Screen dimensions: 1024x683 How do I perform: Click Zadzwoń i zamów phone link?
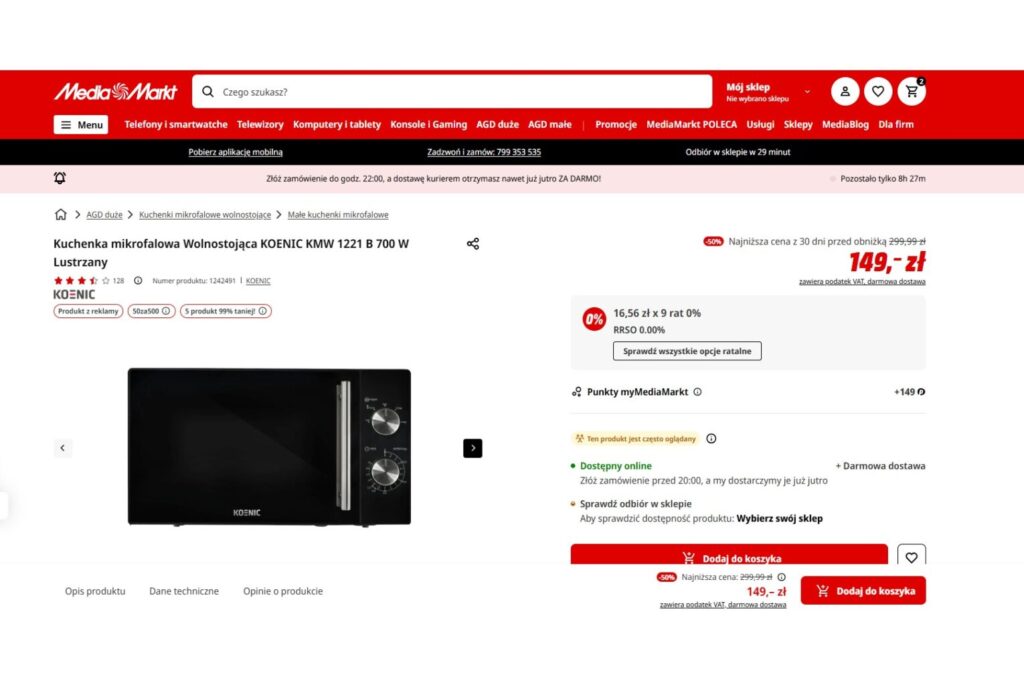(x=484, y=152)
